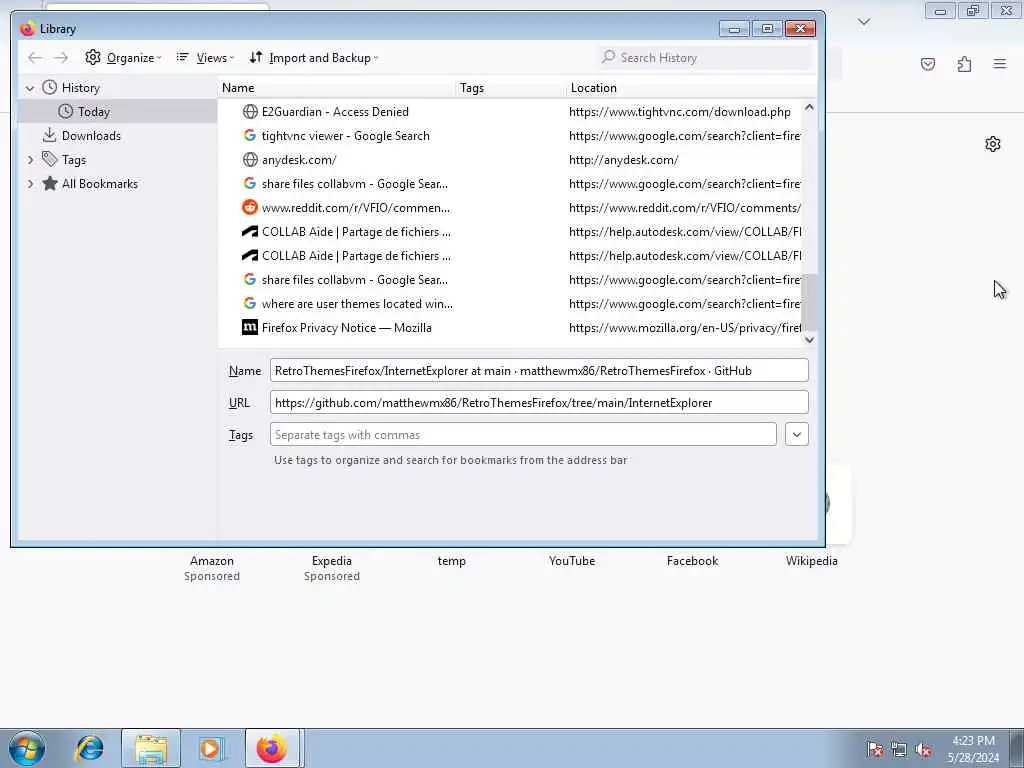Collapse the History tree node

(x=30, y=88)
